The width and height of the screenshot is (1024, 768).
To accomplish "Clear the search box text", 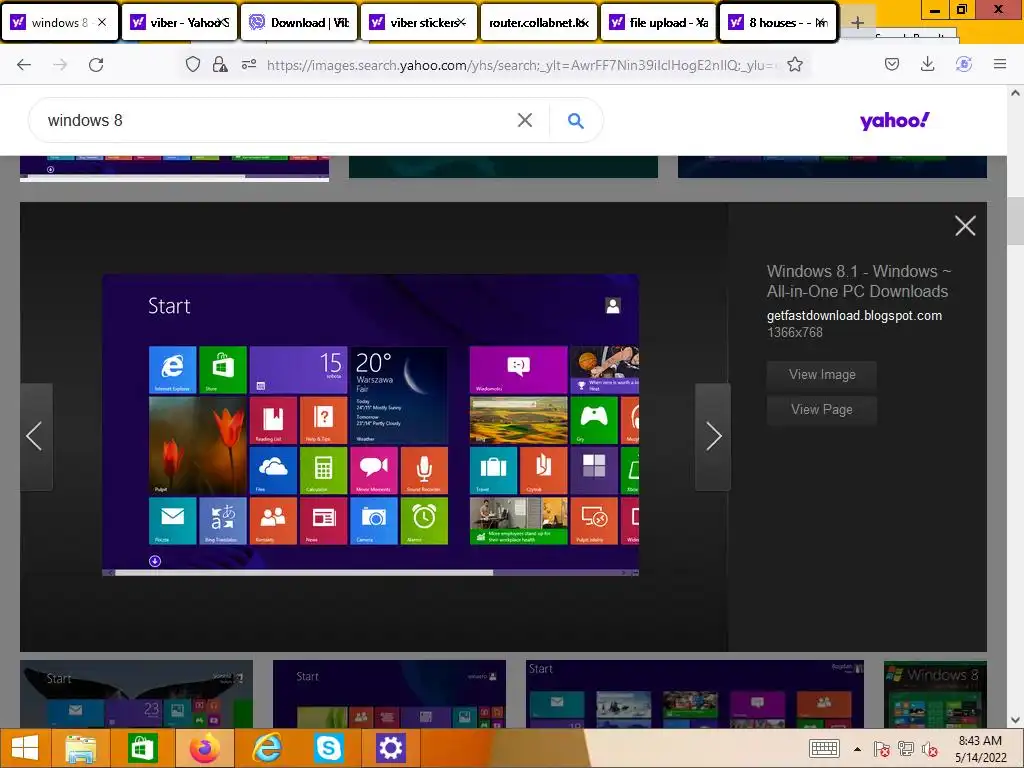I will (524, 120).
